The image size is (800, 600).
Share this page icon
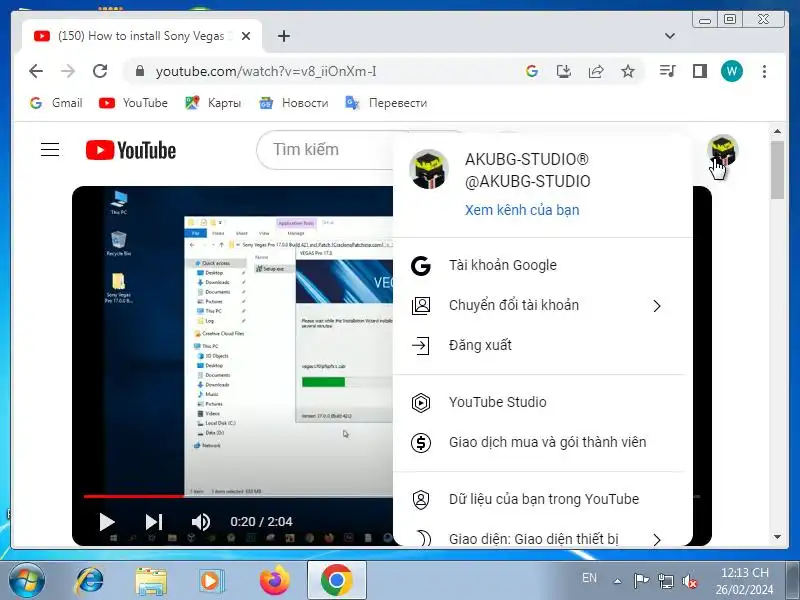click(x=596, y=71)
